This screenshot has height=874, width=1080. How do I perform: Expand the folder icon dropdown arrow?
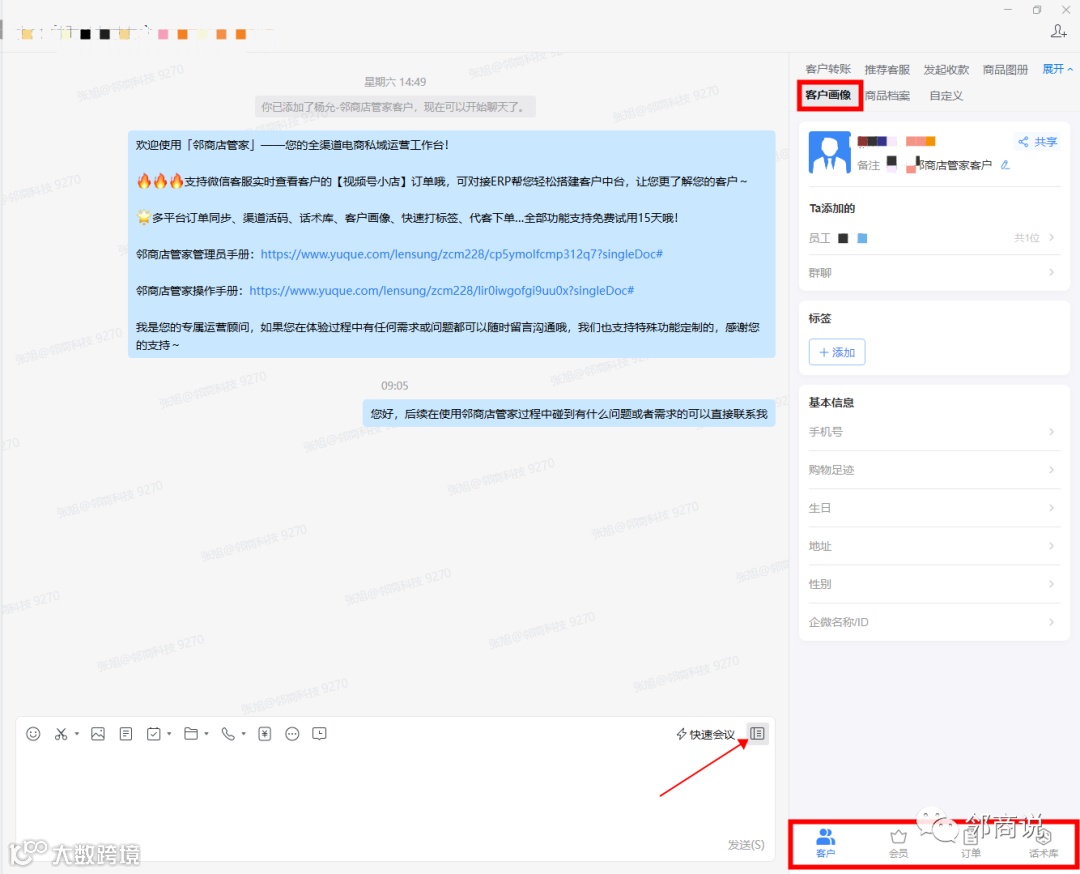pos(206,734)
